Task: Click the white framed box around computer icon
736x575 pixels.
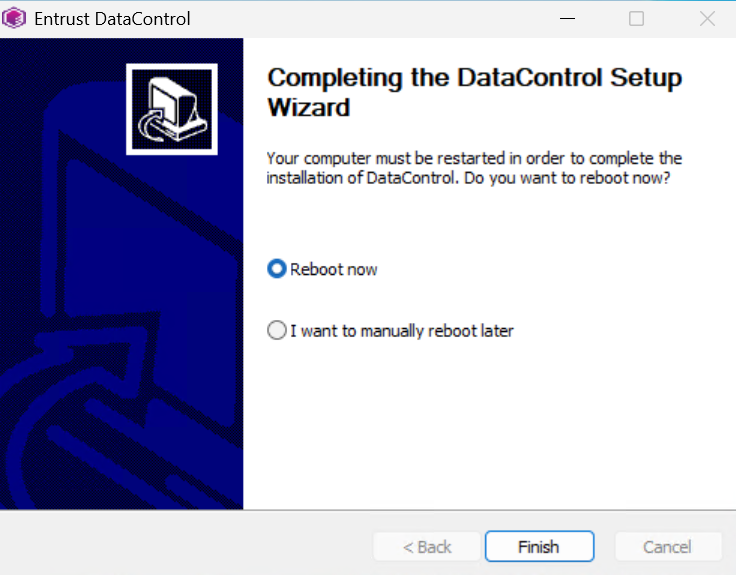Action: [x=172, y=109]
